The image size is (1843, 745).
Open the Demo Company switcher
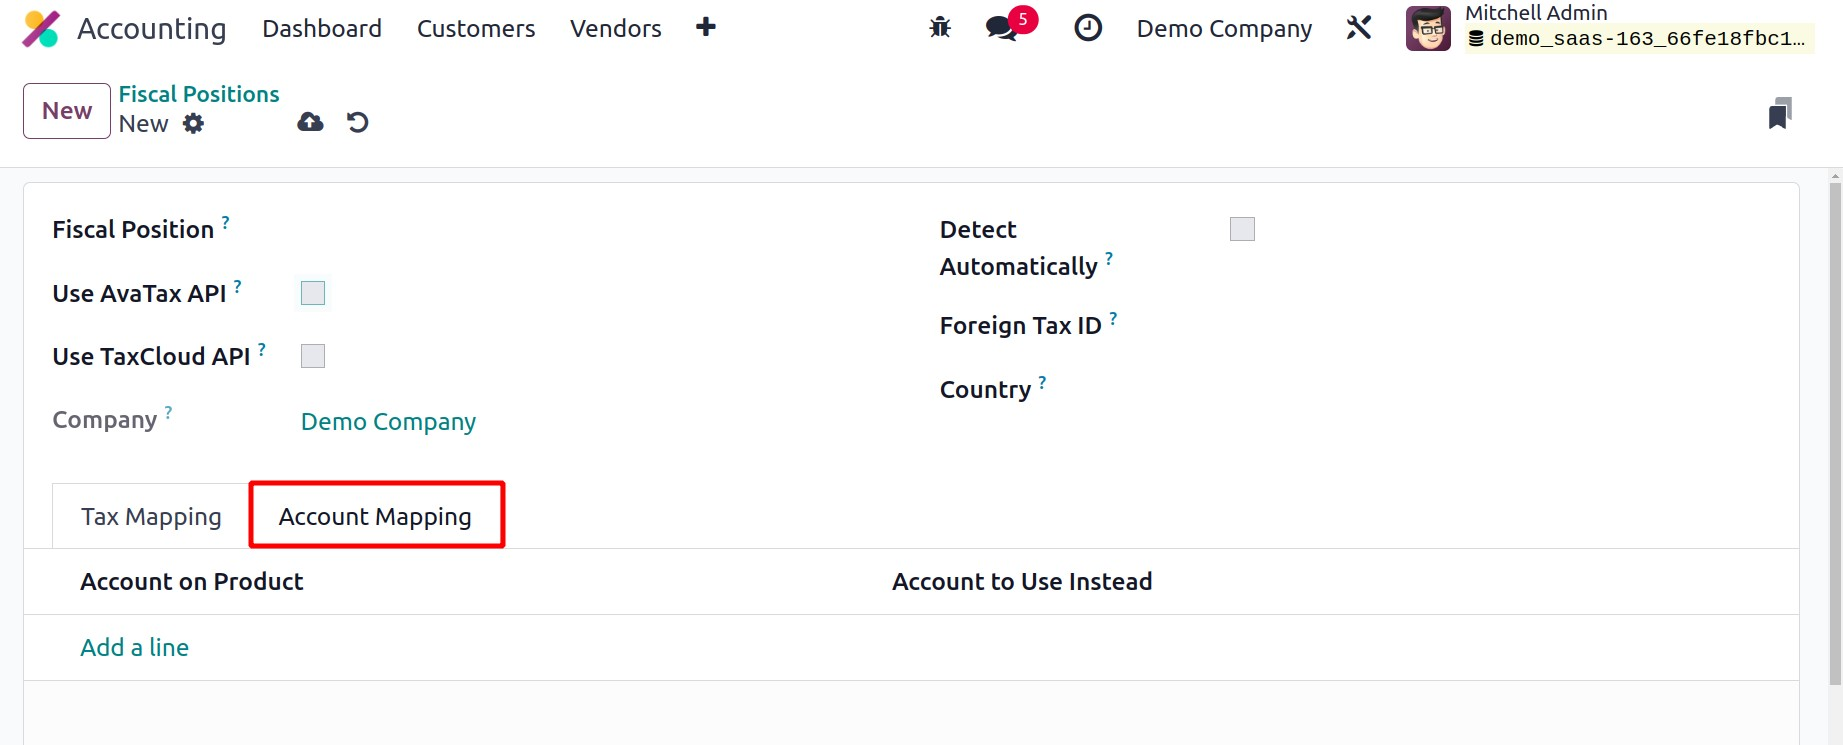(x=1223, y=29)
